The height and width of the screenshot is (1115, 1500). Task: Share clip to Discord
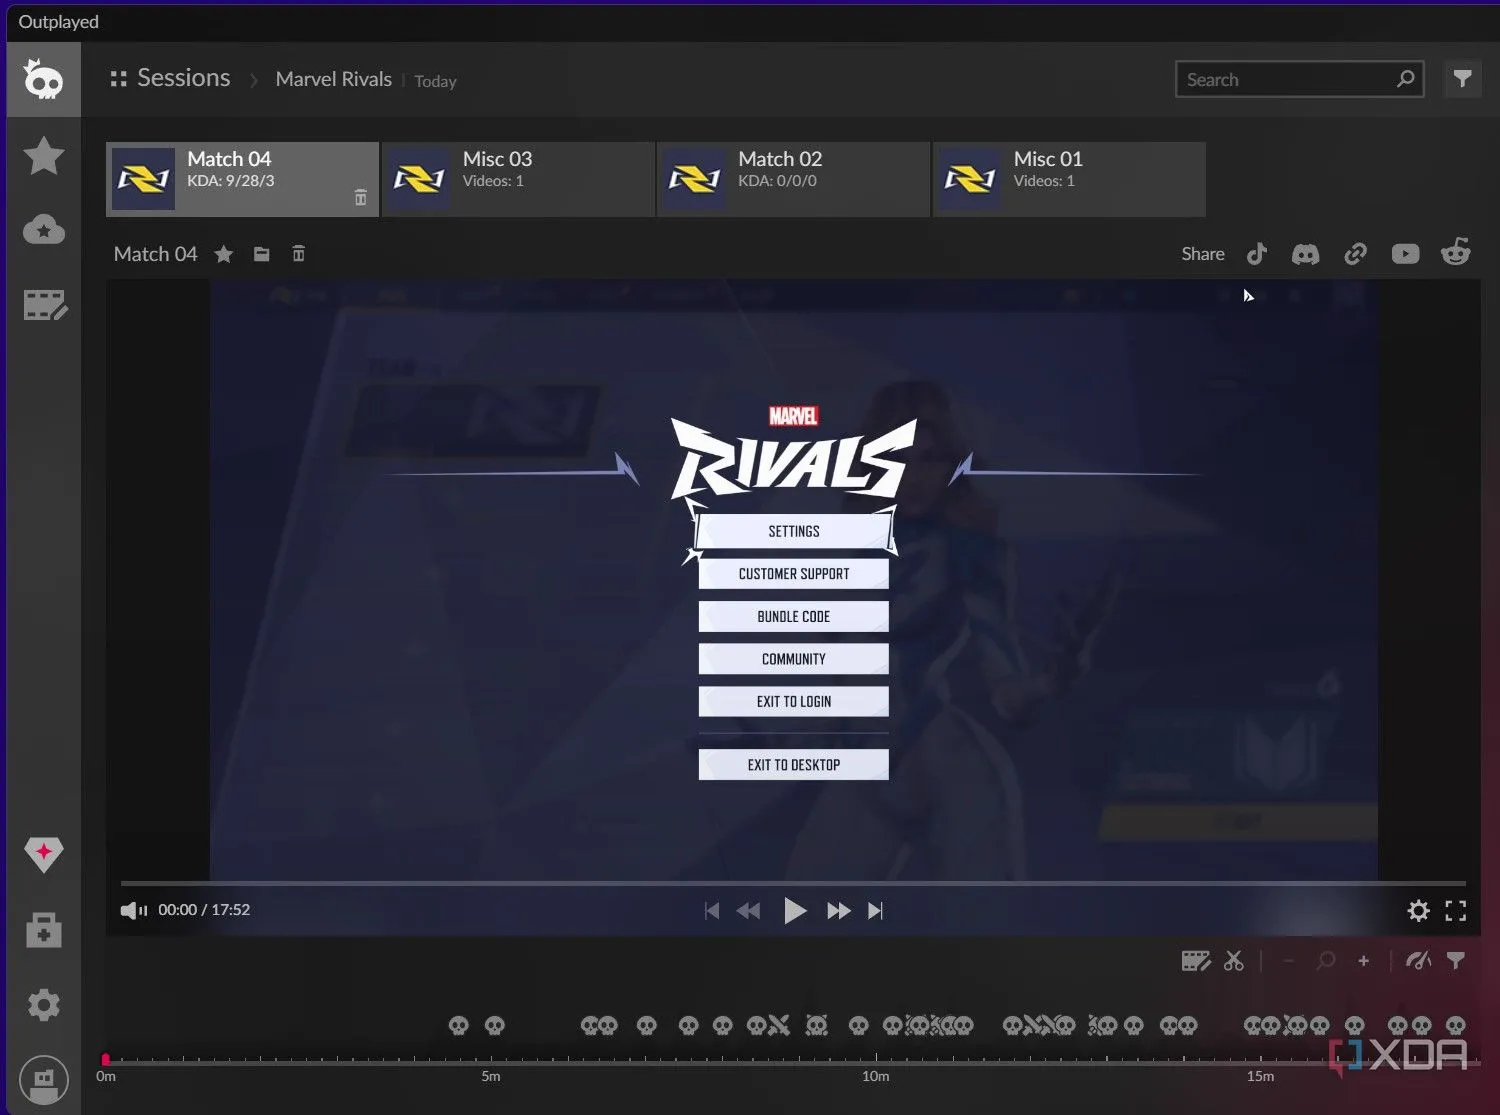(x=1305, y=254)
